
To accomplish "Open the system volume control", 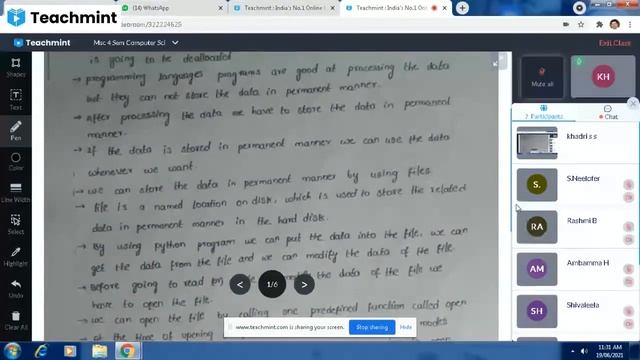I will coord(584,351).
